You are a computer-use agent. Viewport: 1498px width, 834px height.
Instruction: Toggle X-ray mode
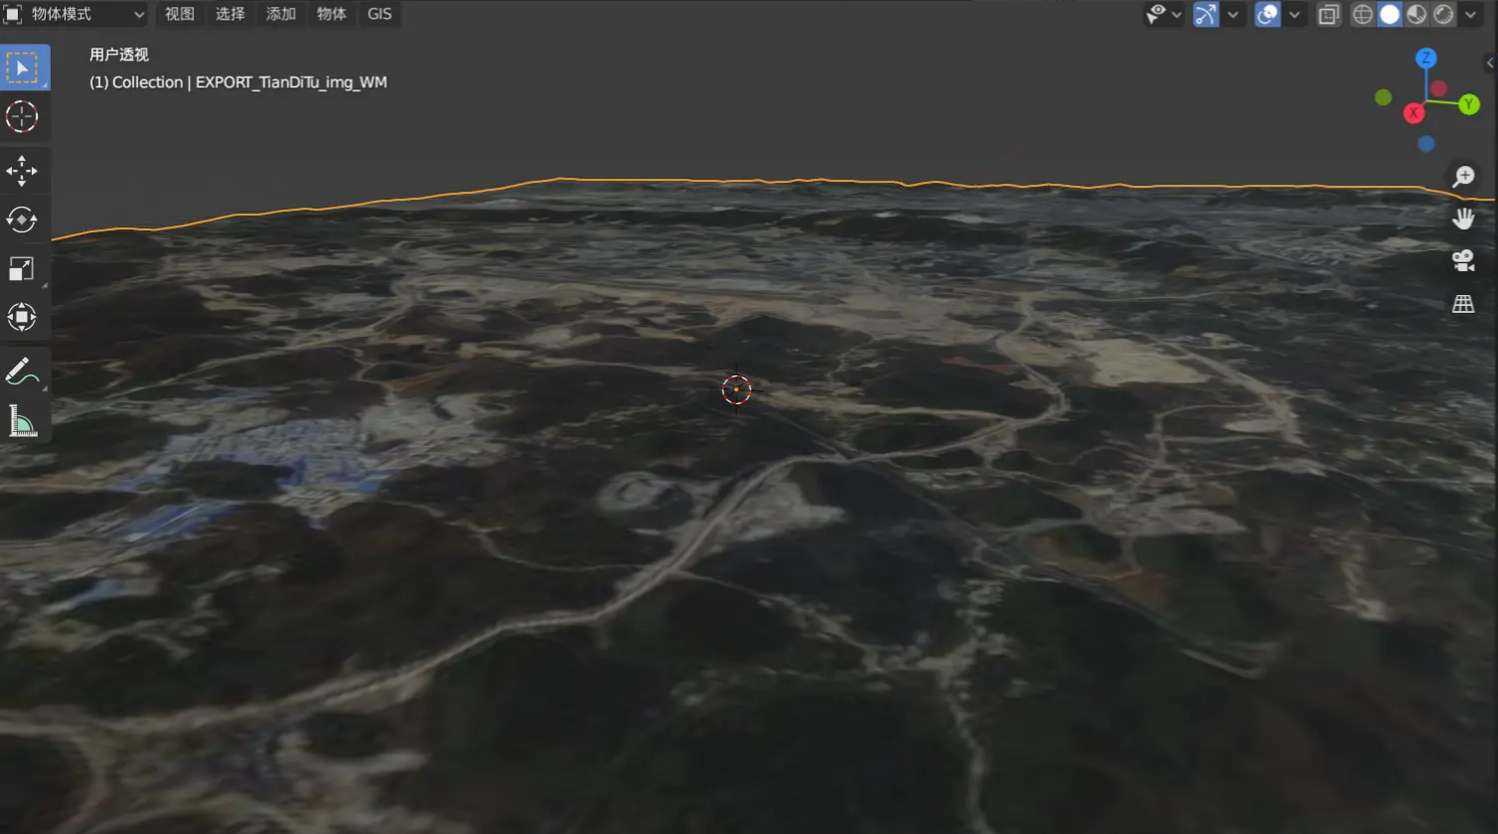[x=1328, y=14]
